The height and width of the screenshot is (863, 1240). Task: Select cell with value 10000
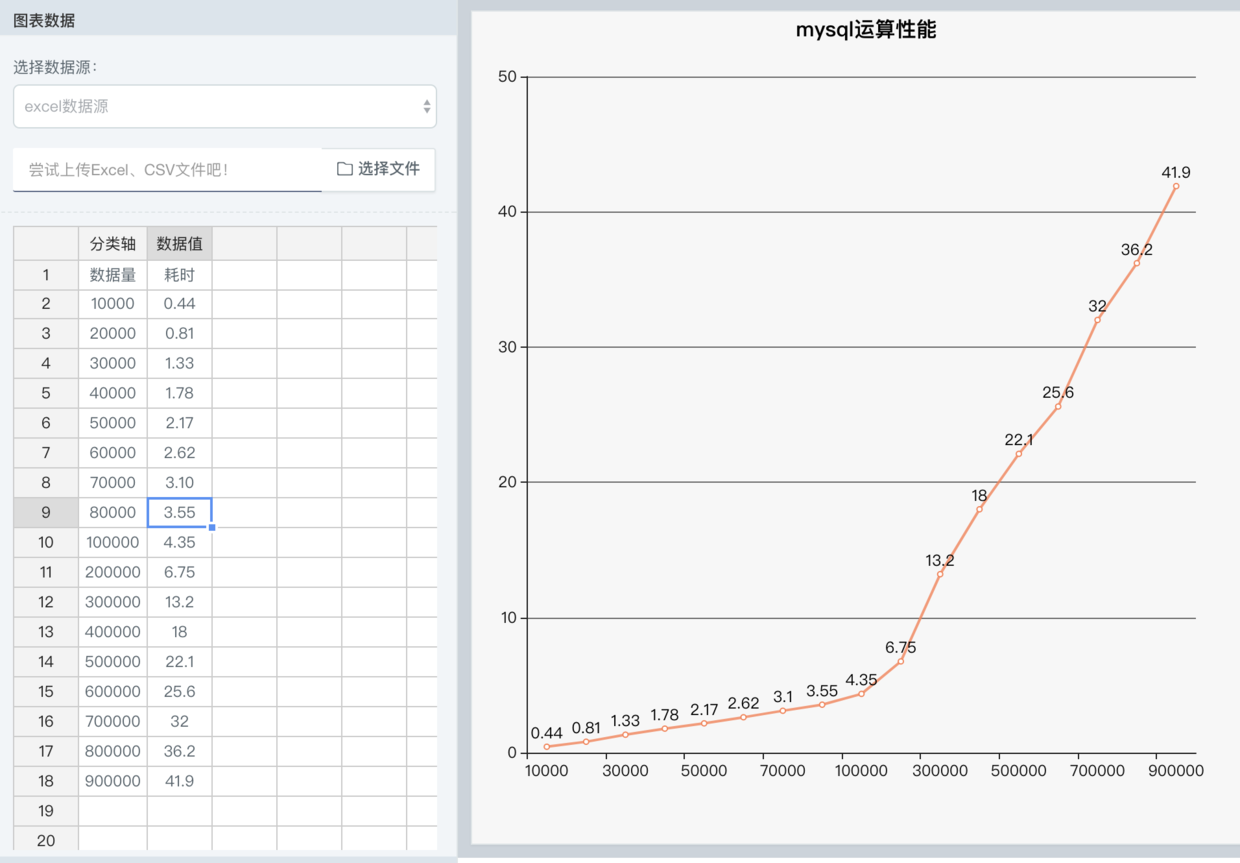coord(113,304)
